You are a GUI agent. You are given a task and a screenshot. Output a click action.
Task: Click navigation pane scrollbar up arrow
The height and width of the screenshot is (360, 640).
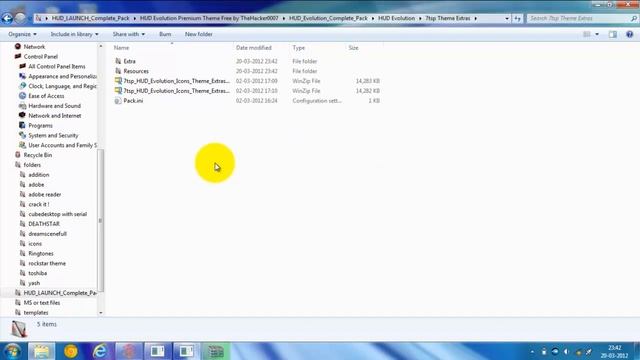[x=100, y=47]
